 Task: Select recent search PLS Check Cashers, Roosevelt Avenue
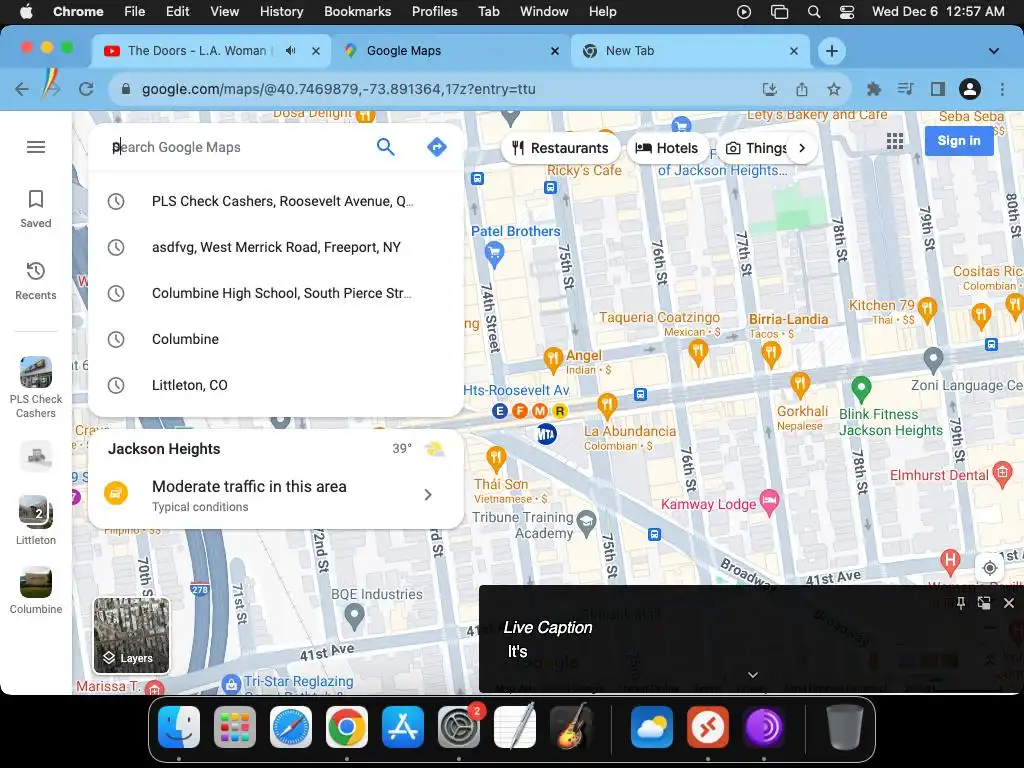pyautogui.click(x=276, y=201)
